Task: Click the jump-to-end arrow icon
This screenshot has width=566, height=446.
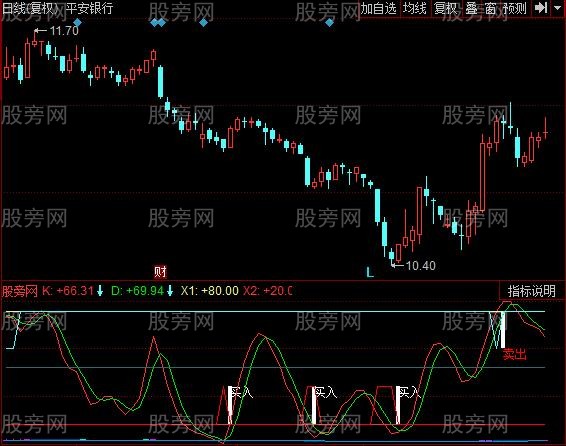Action: click(x=541, y=8)
